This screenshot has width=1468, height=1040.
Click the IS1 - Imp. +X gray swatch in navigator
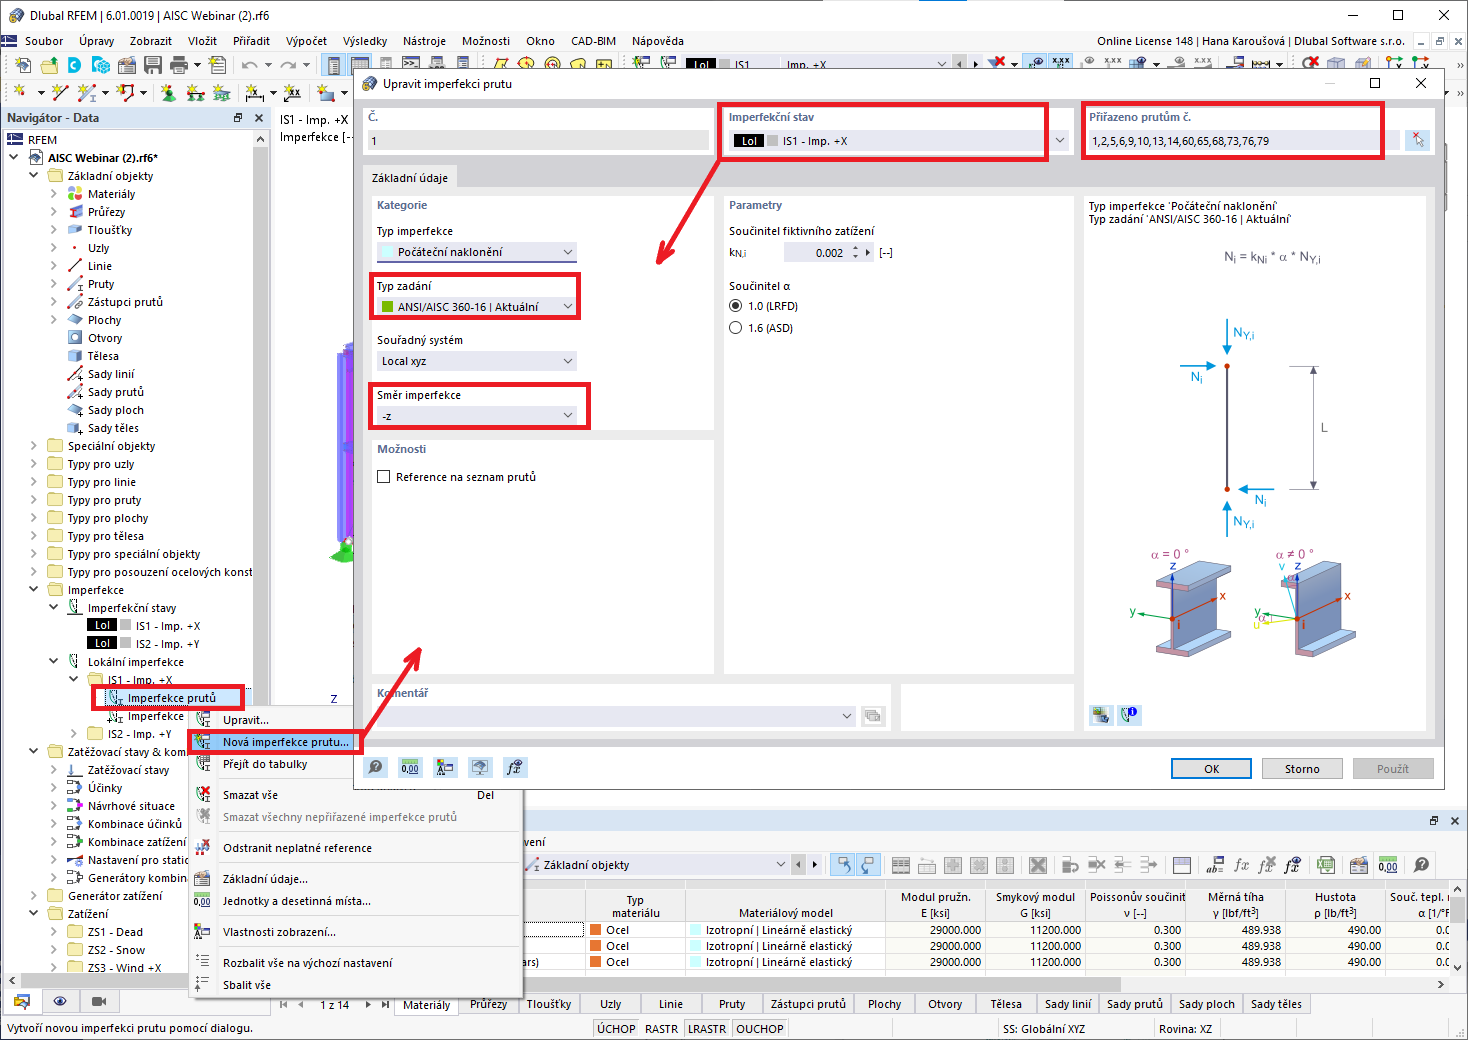pos(126,626)
